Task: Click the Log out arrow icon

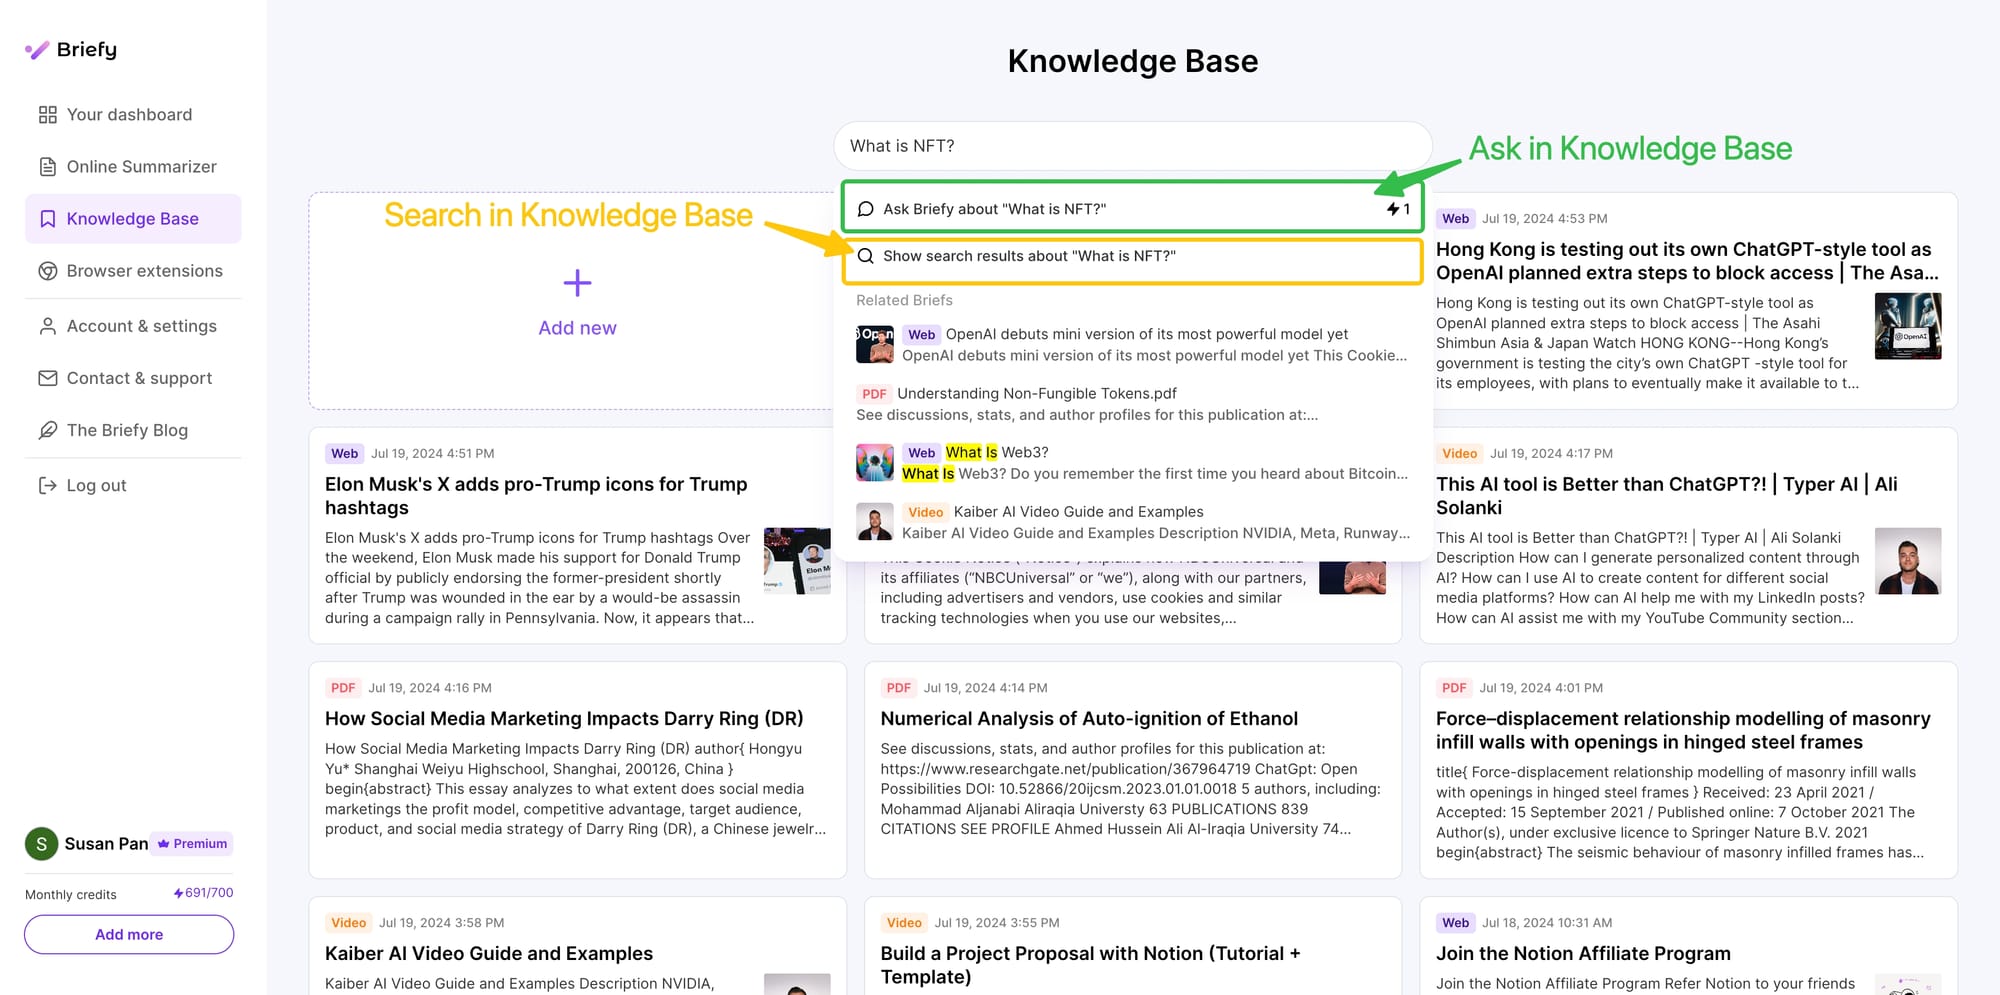Action: pos(47,485)
